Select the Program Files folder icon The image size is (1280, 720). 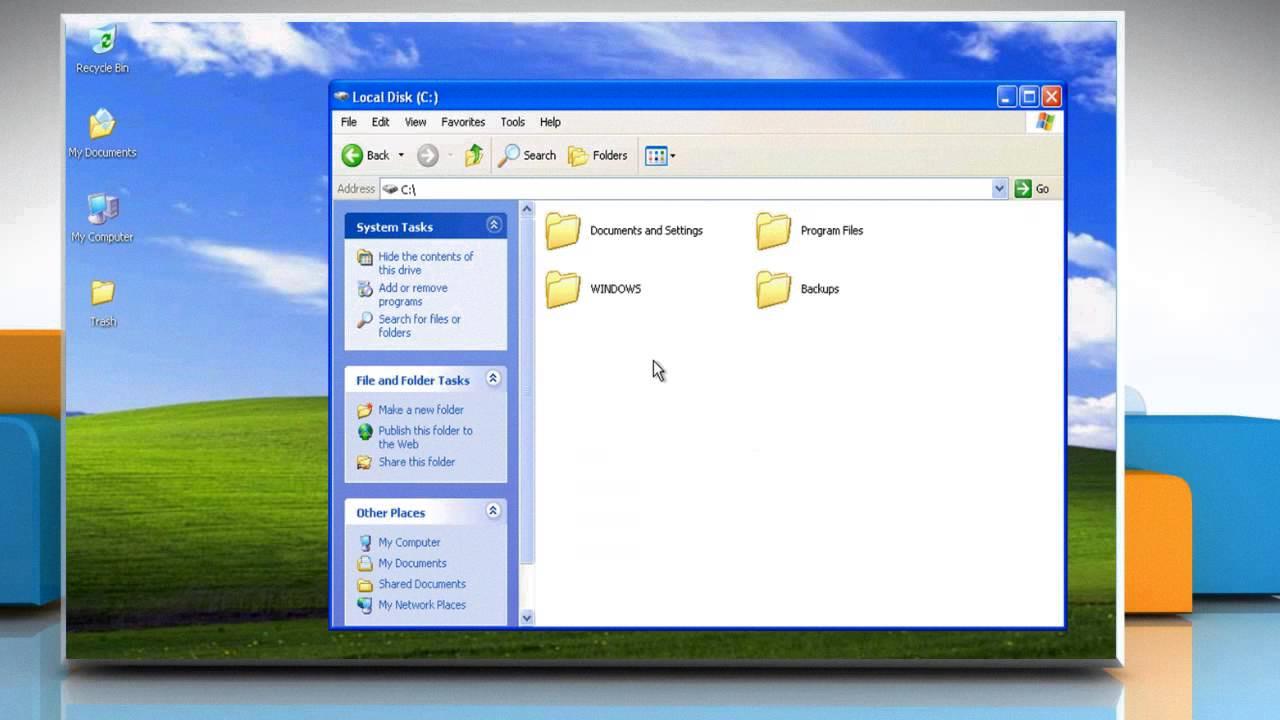[x=773, y=231]
